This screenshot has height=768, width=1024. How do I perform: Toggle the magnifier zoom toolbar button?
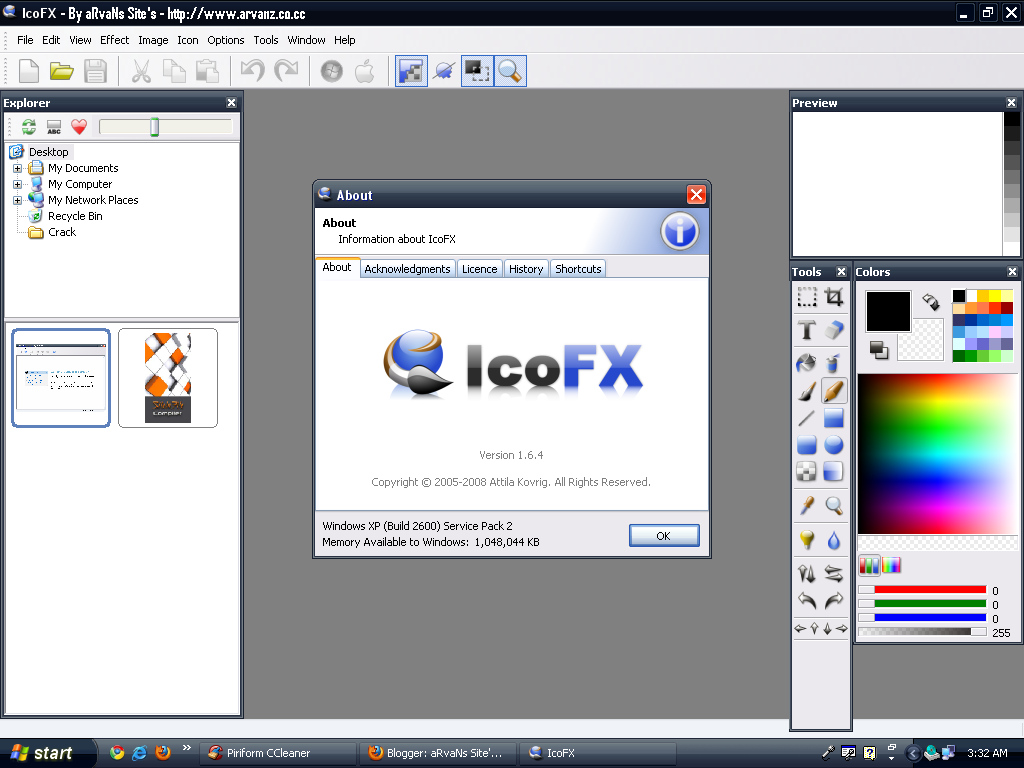tap(510, 71)
